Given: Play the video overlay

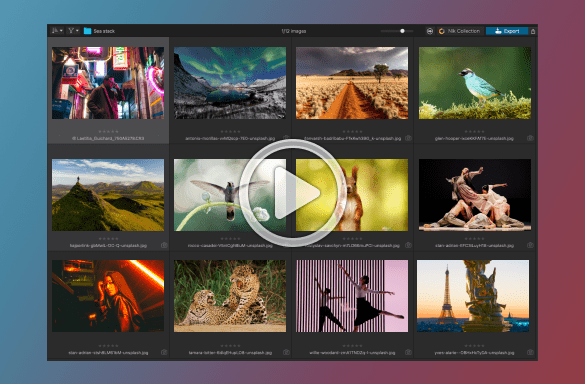Looking at the screenshot, I should coord(292,193).
